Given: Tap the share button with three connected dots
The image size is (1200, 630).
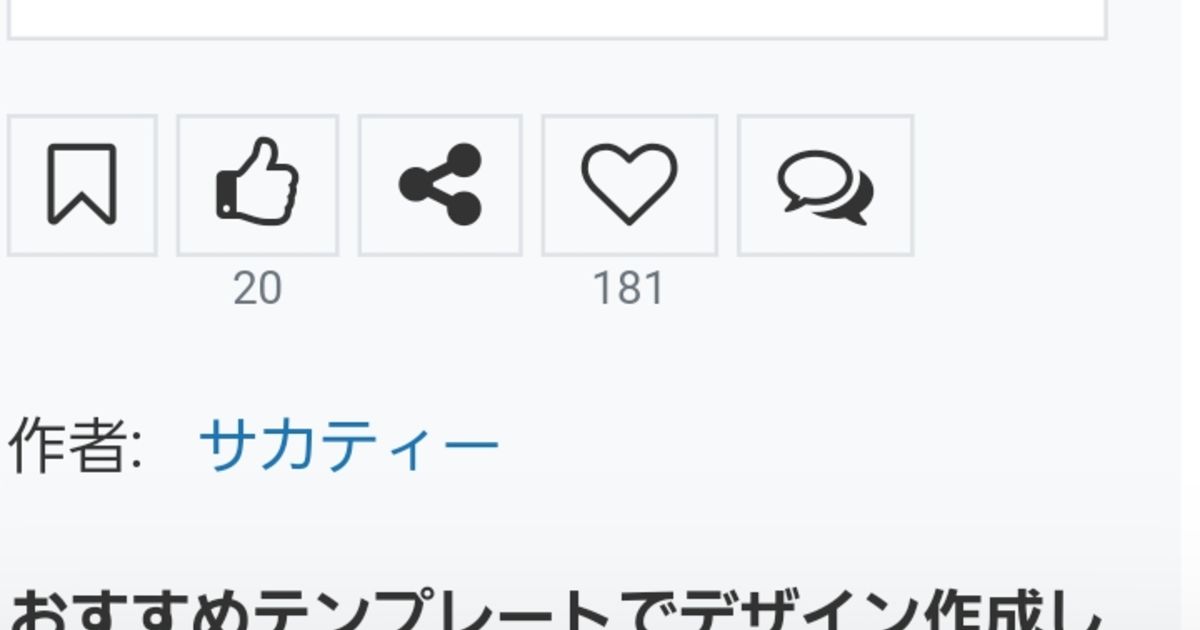Looking at the screenshot, I should tap(440, 185).
